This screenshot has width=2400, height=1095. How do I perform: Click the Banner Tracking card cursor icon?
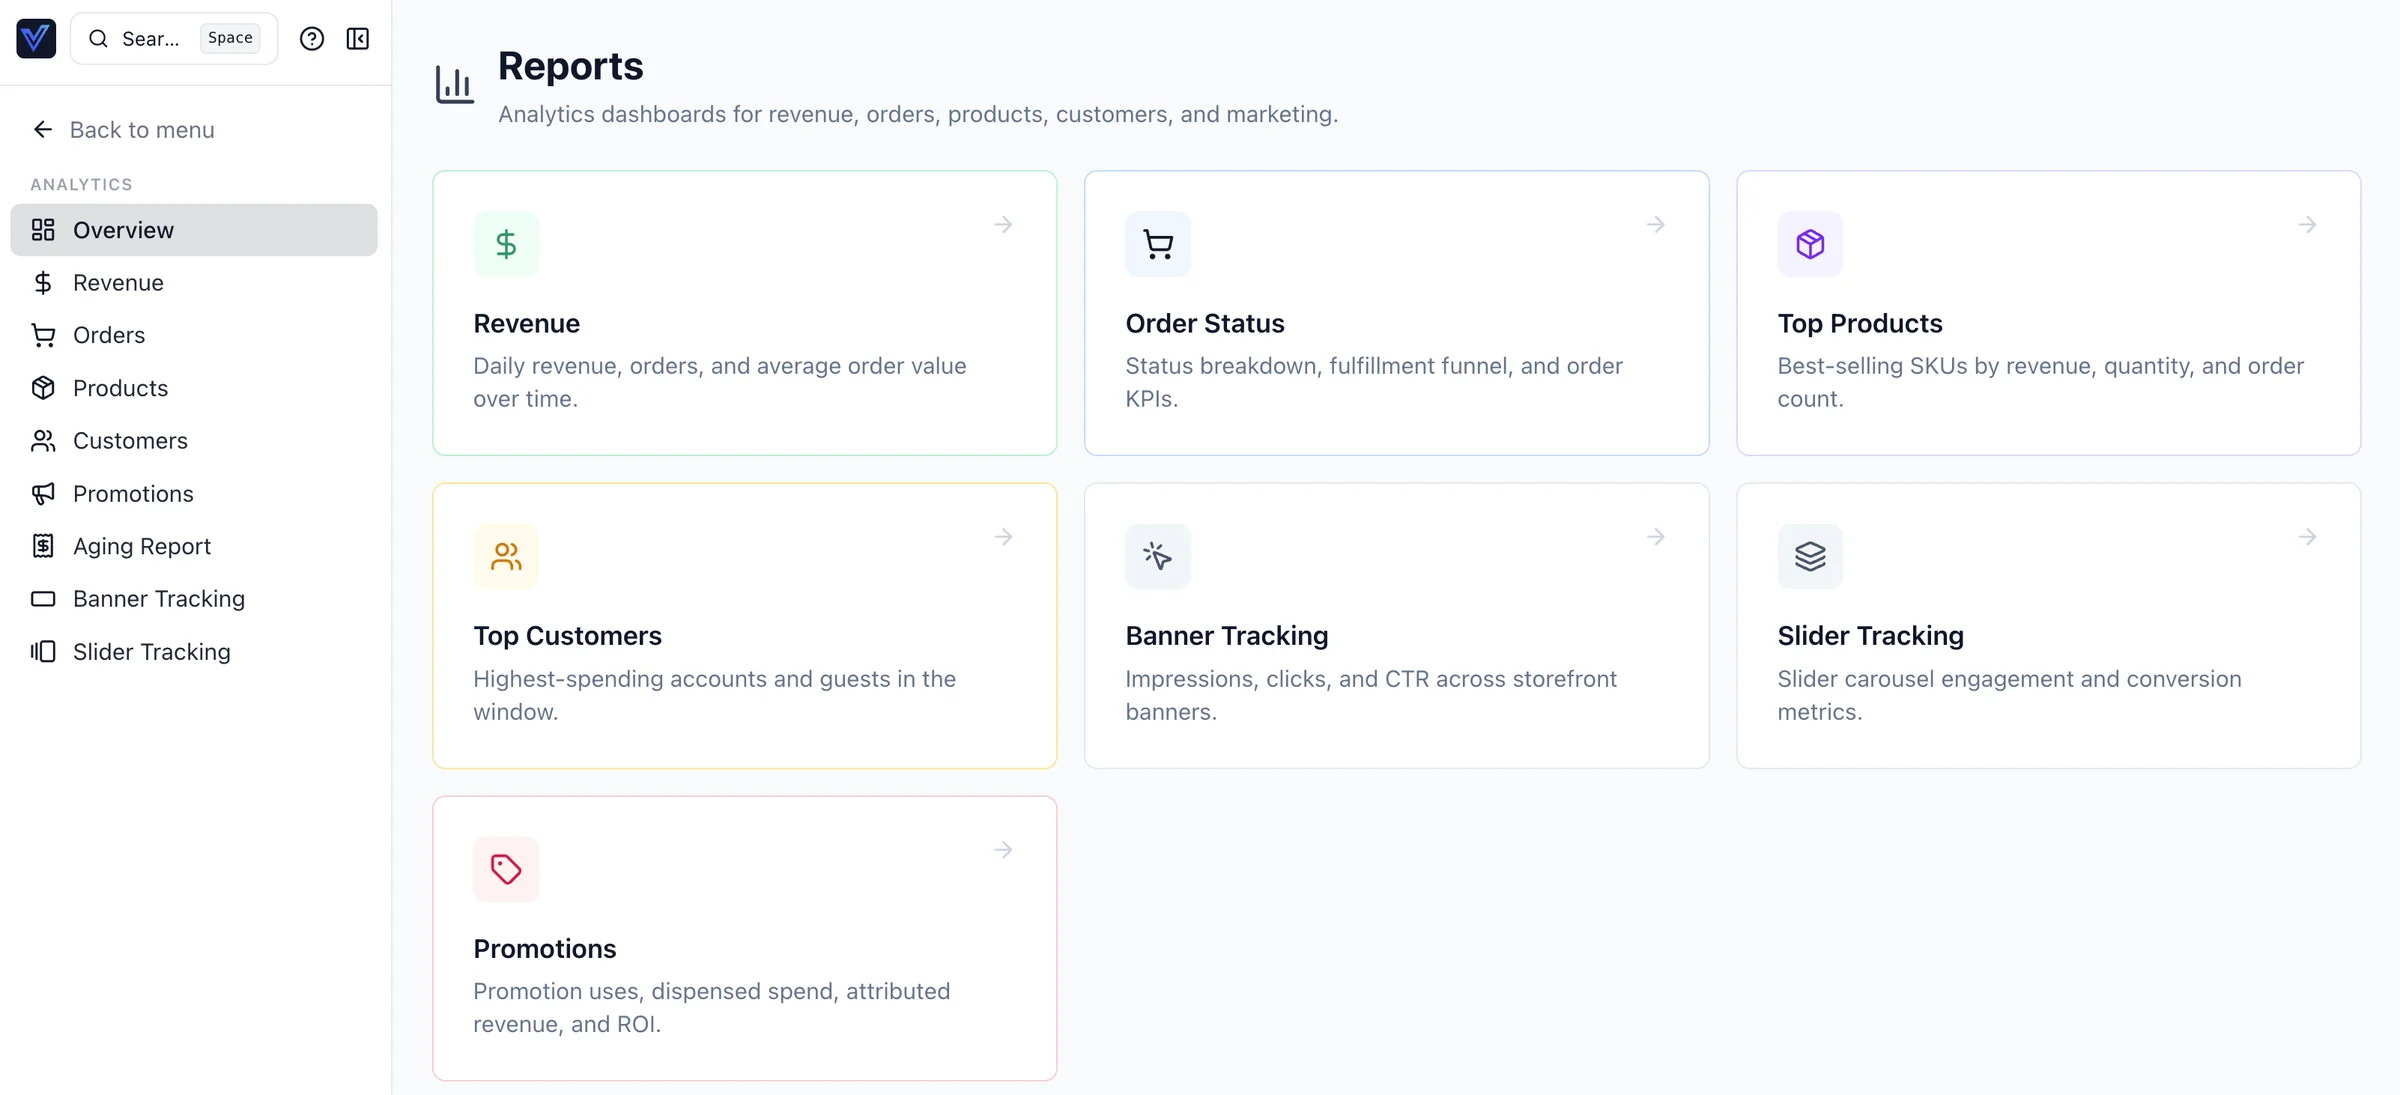(x=1157, y=556)
